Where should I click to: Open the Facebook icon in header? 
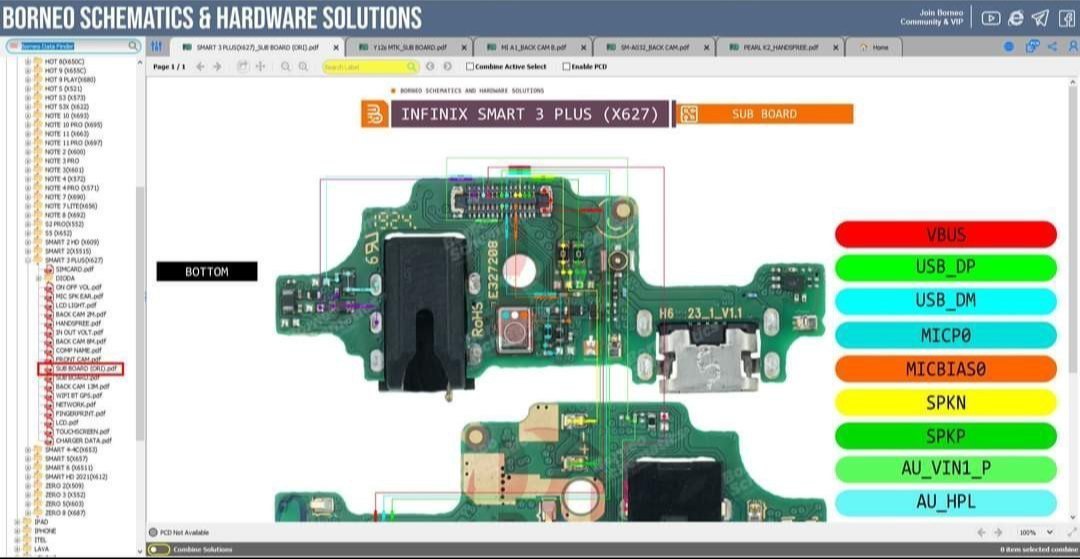pyautogui.click(x=1066, y=19)
